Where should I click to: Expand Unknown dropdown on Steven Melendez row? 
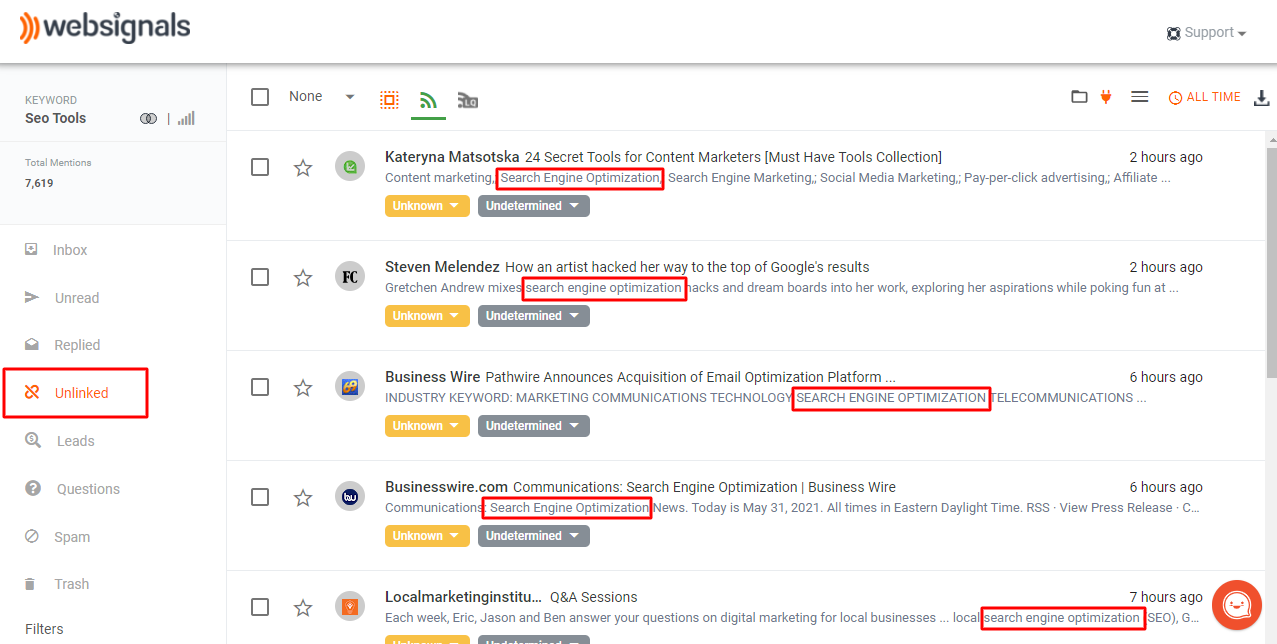pos(428,316)
